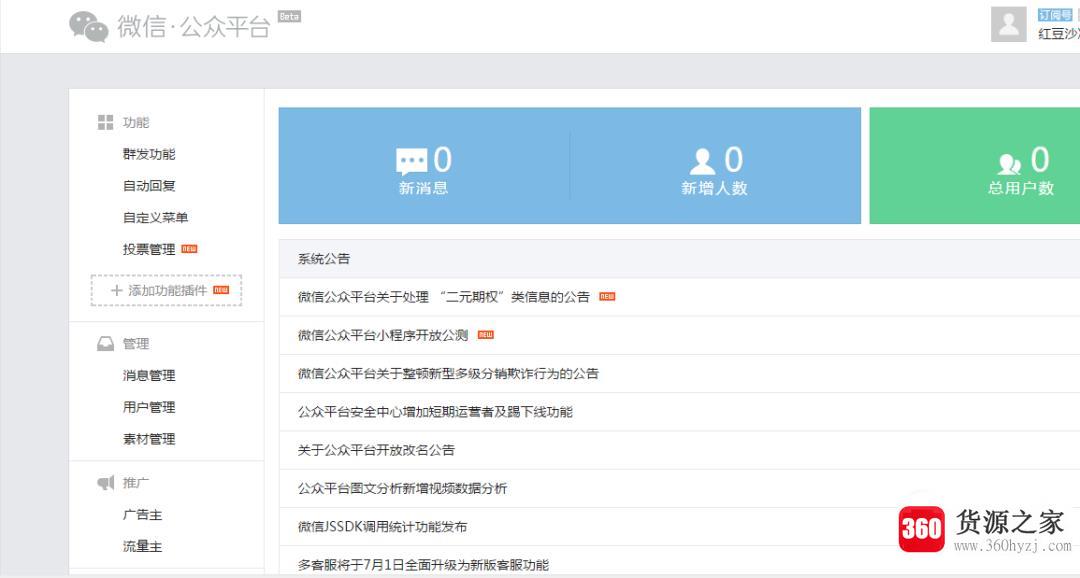Open 安全中心增加短期运营者 notice
The height and width of the screenshot is (578, 1080).
click(x=435, y=412)
